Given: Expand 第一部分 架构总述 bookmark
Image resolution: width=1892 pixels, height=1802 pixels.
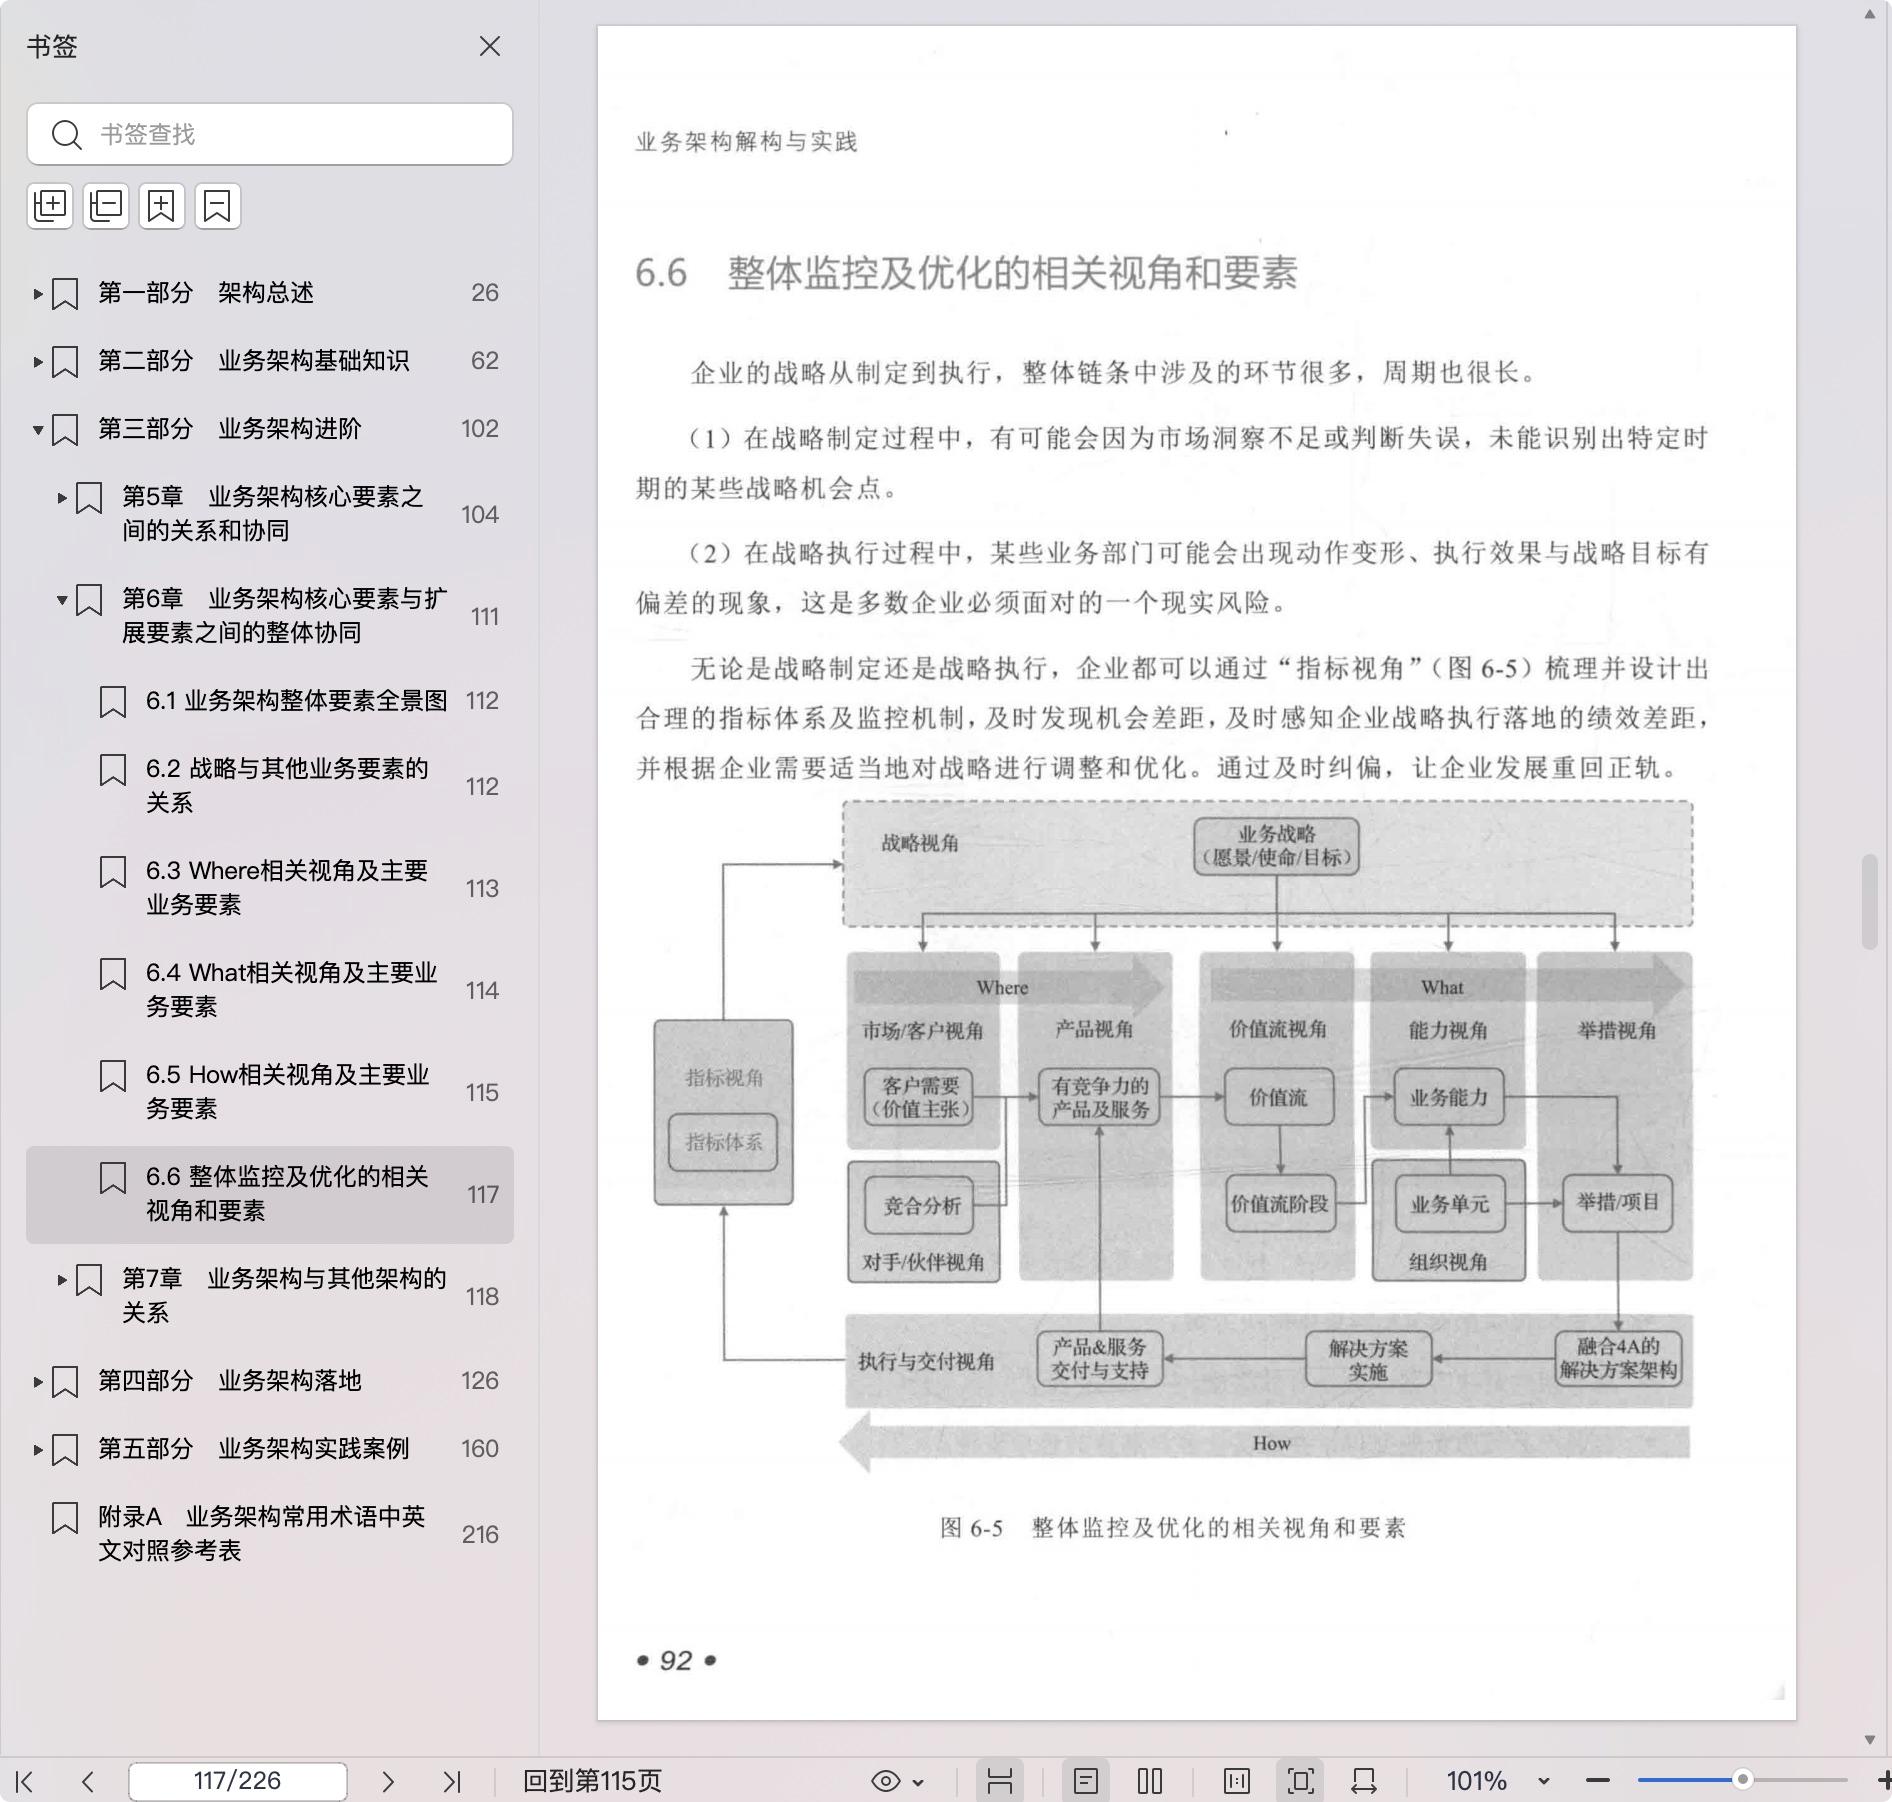Looking at the screenshot, I should [38, 293].
